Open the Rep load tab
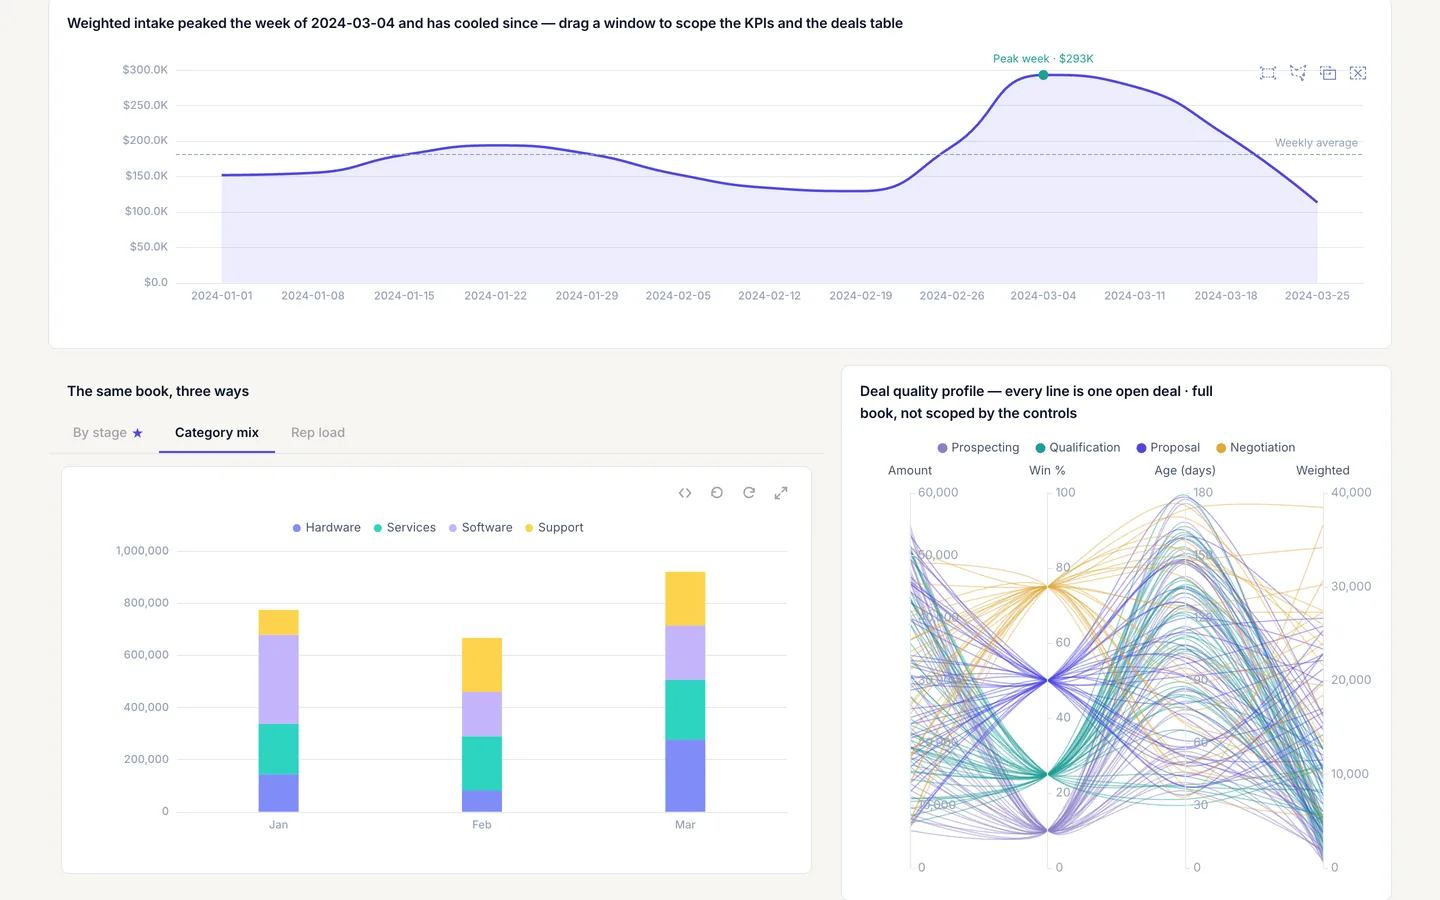Viewport: 1440px width, 900px height. 318,433
